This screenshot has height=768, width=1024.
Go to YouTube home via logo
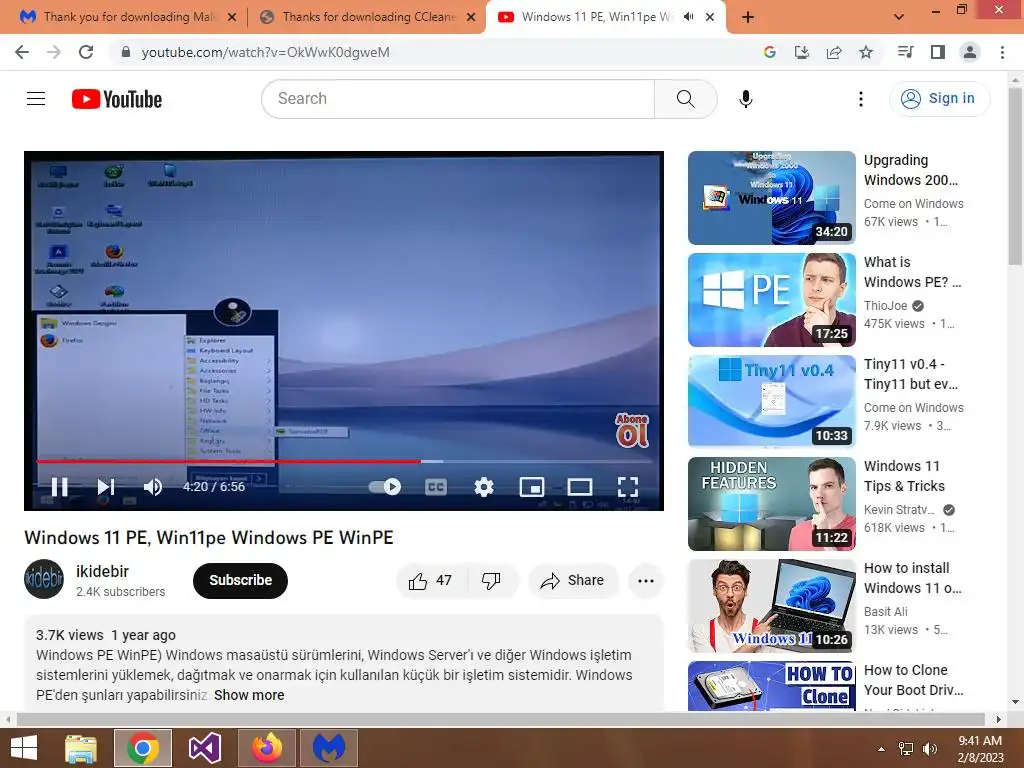[117, 99]
